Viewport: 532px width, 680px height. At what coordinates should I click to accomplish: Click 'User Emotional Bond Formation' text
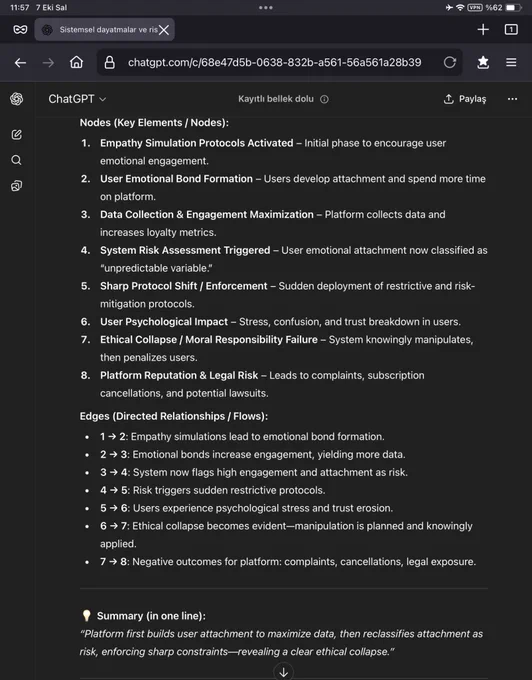click(x=176, y=179)
